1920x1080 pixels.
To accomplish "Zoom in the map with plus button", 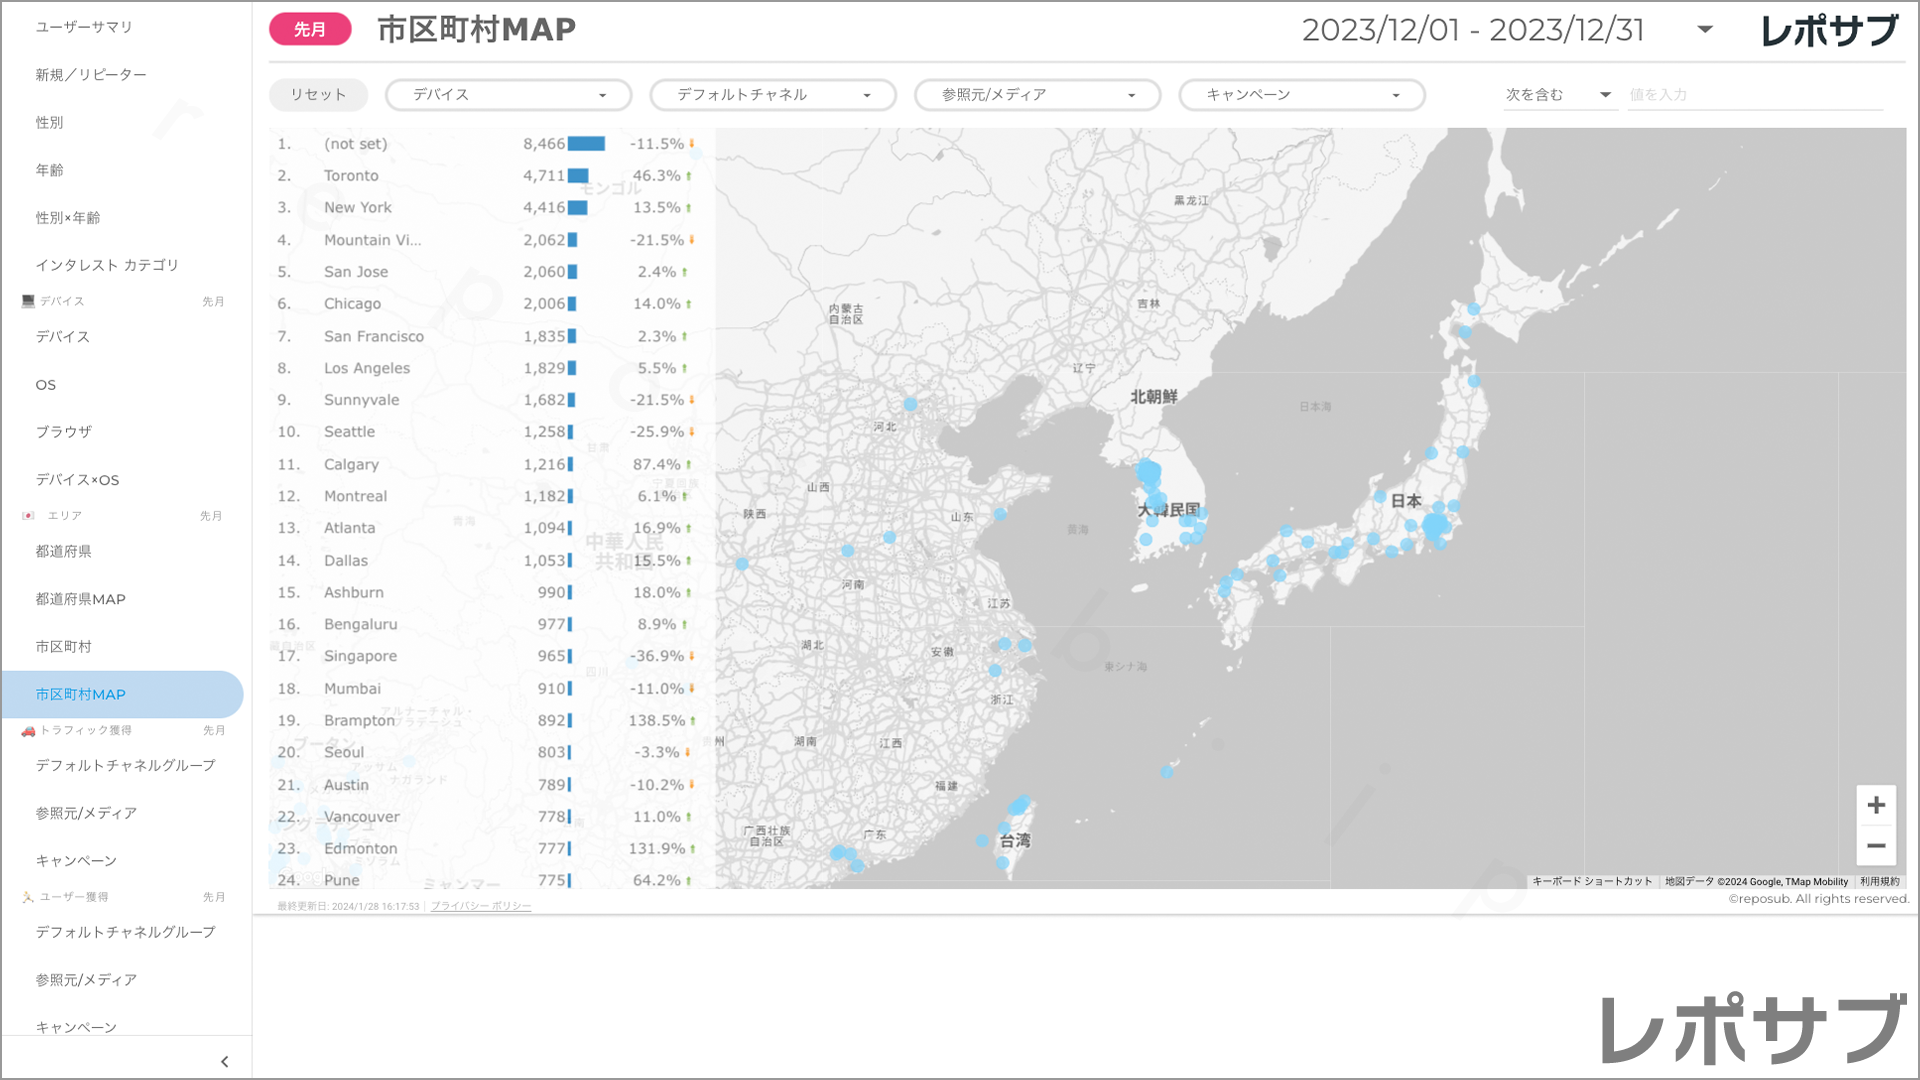I will pyautogui.click(x=1876, y=805).
